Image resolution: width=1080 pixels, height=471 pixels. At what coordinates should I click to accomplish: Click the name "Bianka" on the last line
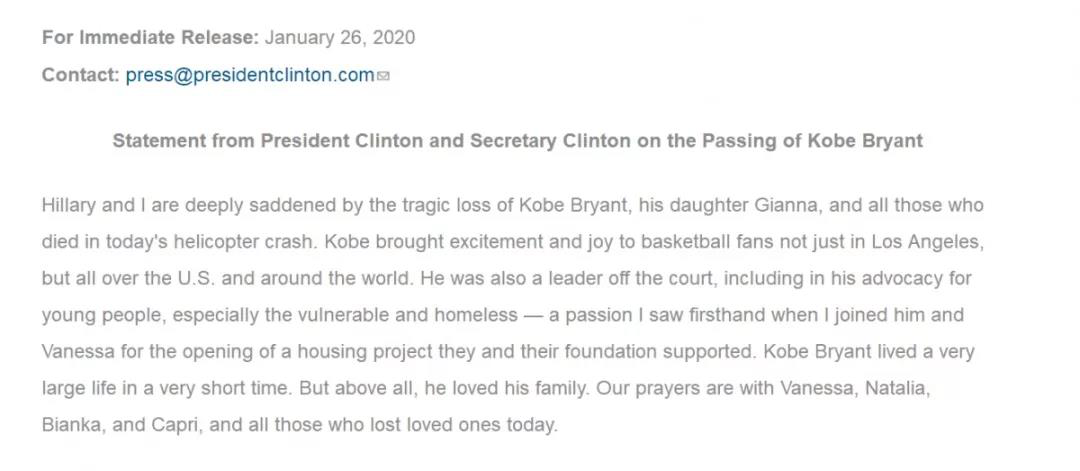[70, 425]
